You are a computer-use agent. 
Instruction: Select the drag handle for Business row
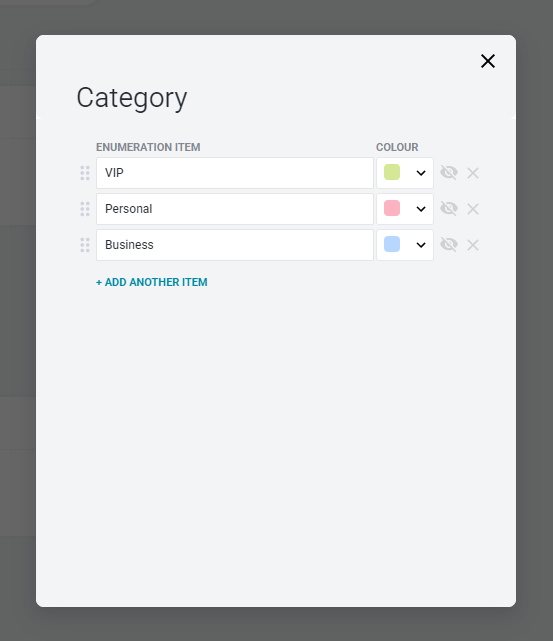[85, 245]
